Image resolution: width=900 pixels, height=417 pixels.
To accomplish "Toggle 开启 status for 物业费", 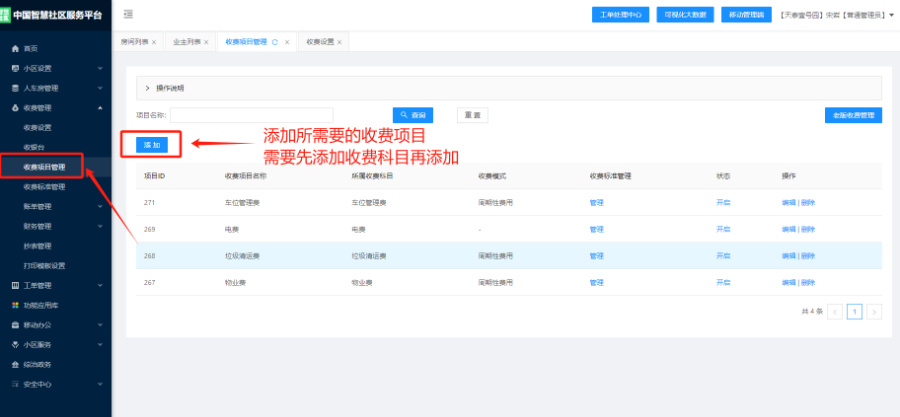I will (x=723, y=283).
